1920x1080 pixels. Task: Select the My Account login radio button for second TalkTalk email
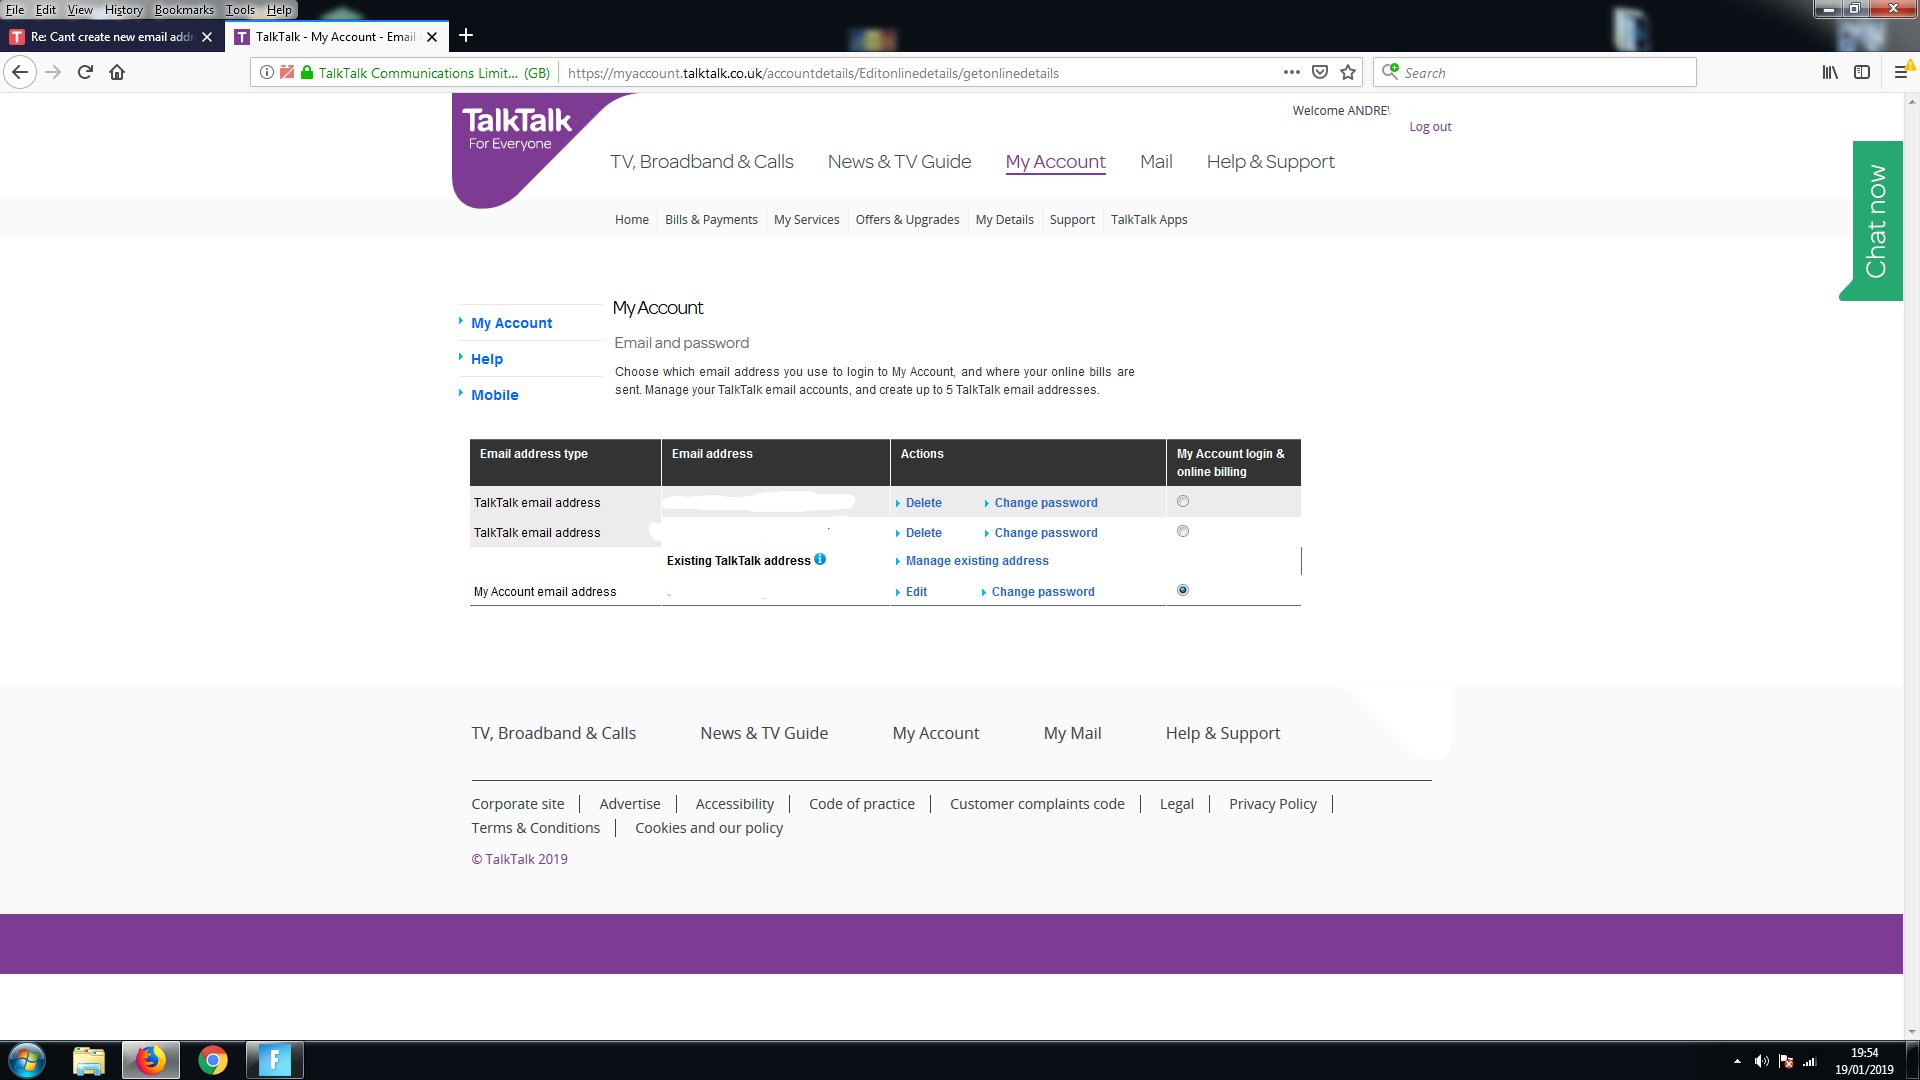tap(1183, 530)
